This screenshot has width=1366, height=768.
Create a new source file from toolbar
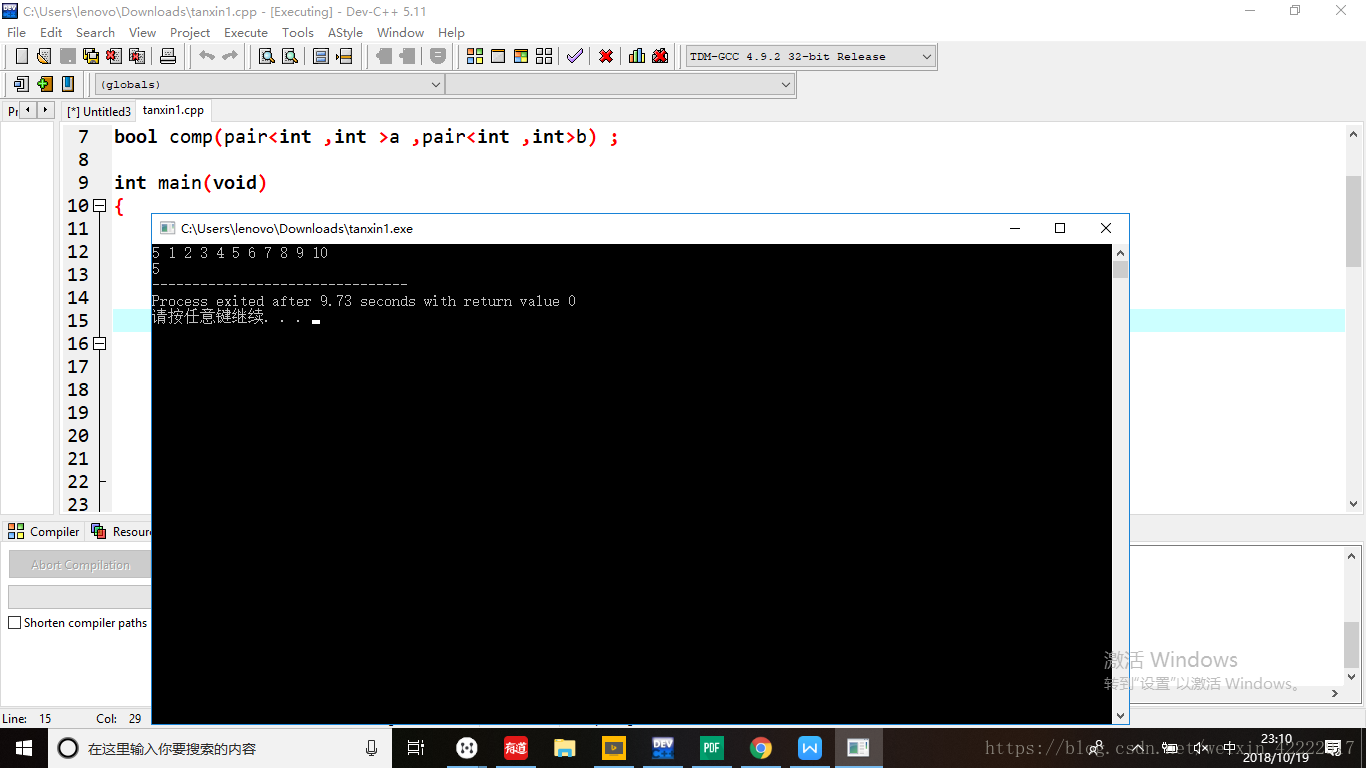[21, 56]
